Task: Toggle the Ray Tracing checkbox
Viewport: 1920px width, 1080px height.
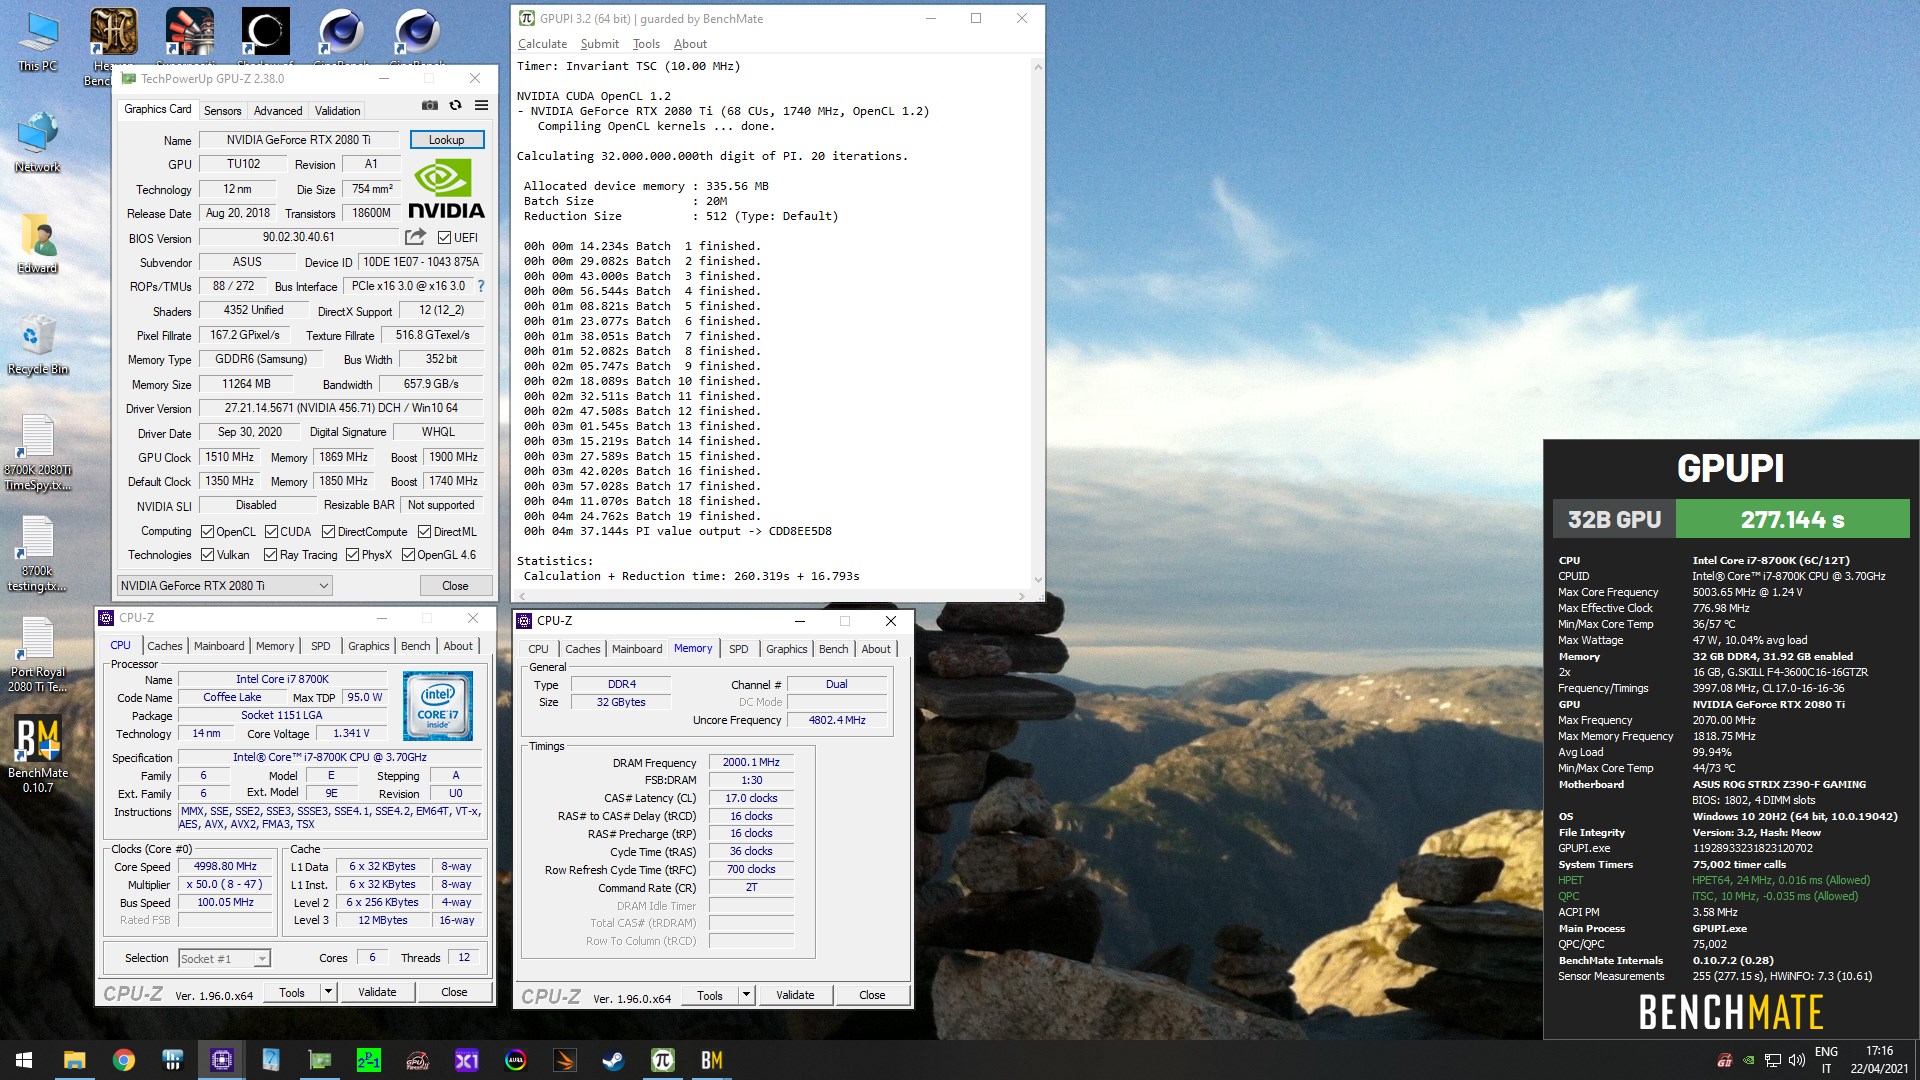Action: pyautogui.click(x=270, y=555)
